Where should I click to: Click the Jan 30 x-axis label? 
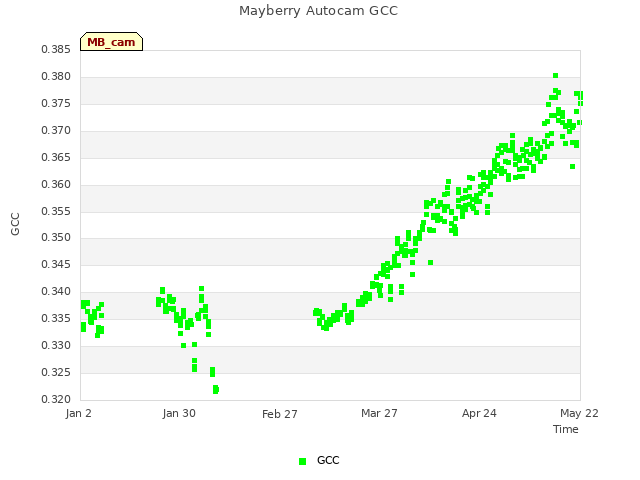point(179,413)
